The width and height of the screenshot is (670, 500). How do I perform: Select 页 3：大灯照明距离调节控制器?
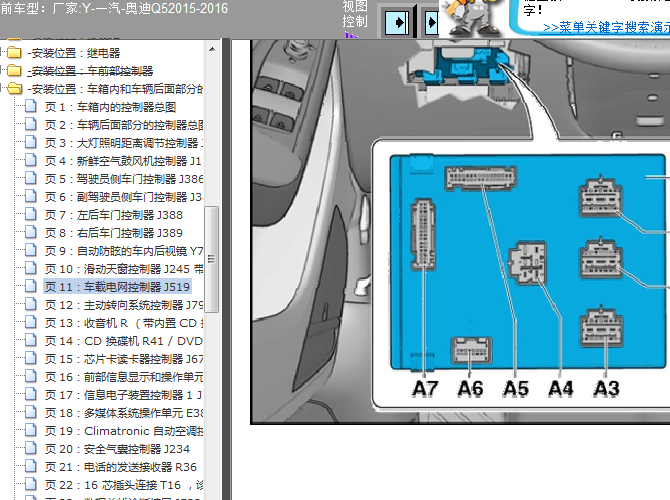coord(123,143)
